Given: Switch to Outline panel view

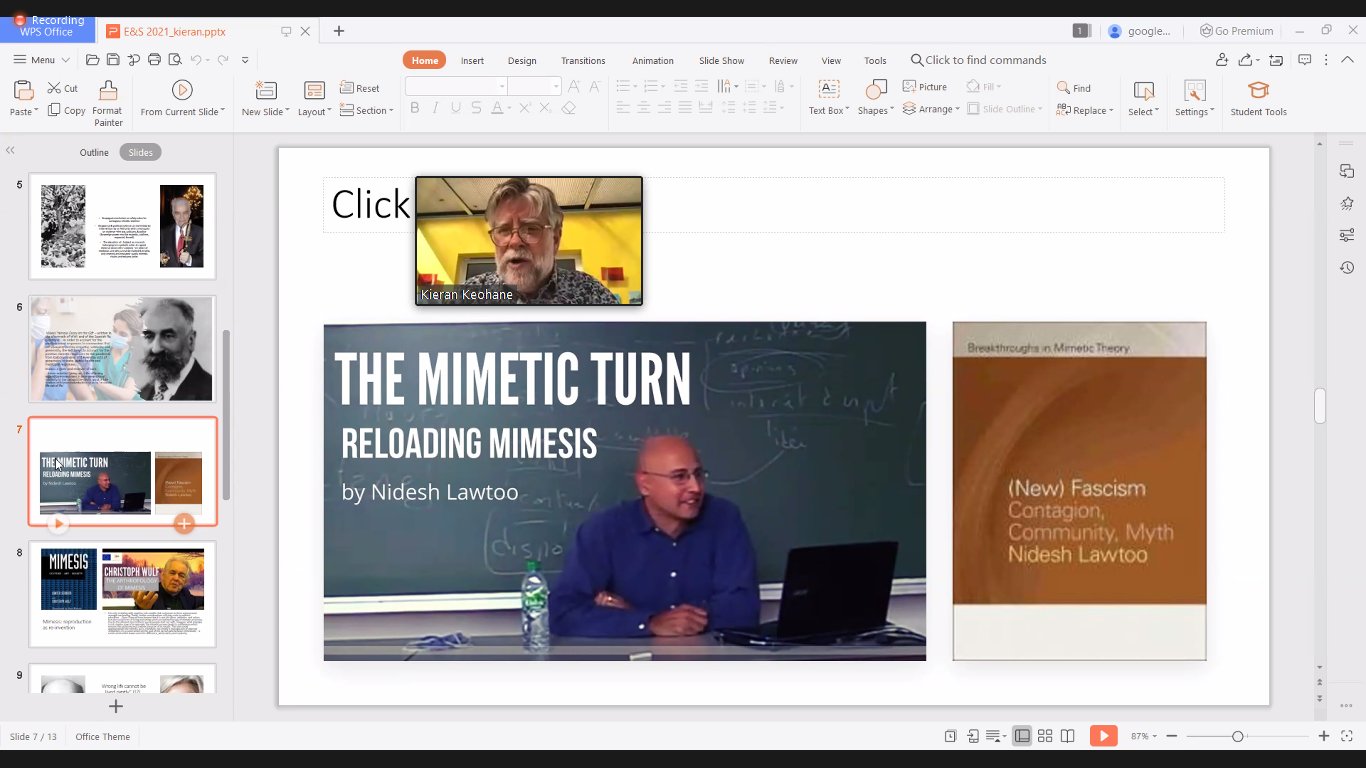Looking at the screenshot, I should point(94,152).
